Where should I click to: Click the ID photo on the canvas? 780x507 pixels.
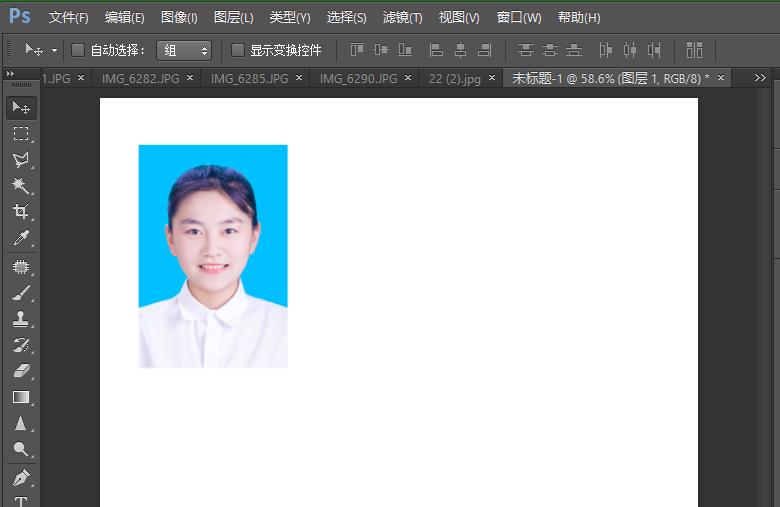click(213, 256)
